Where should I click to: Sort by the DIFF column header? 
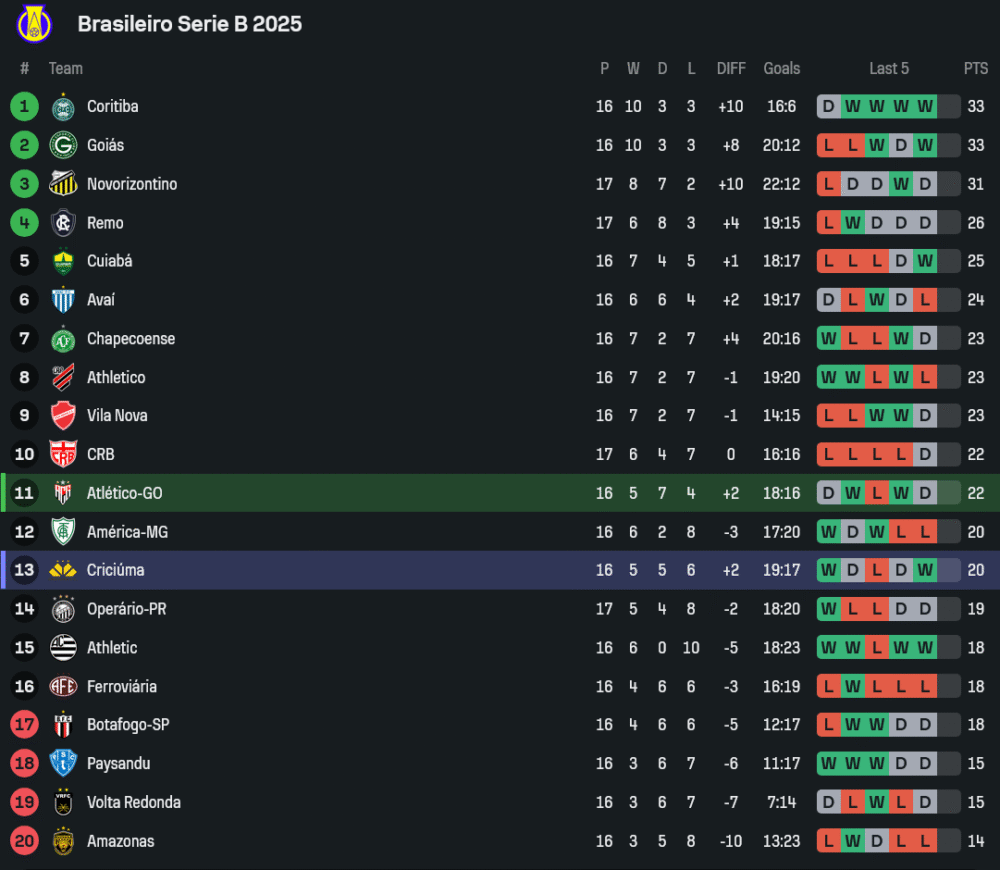point(731,68)
